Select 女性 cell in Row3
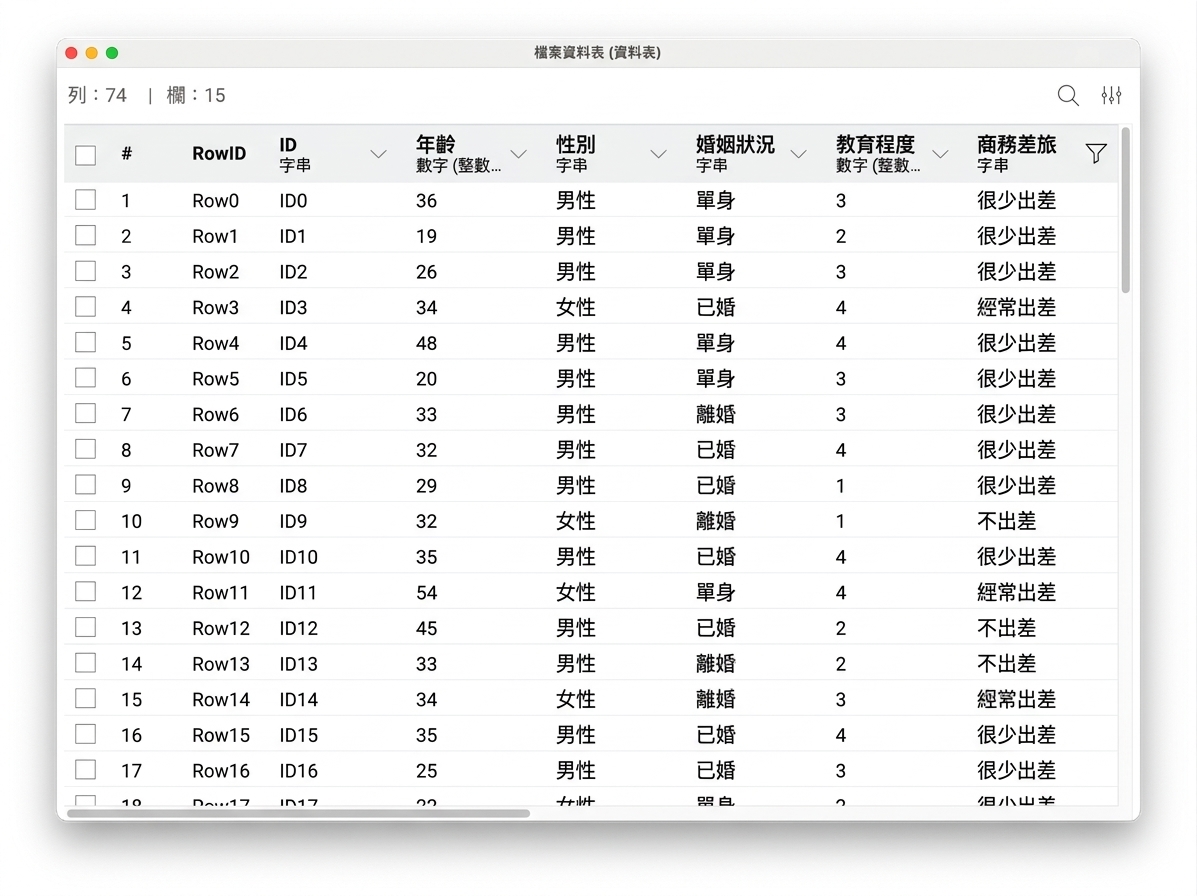The width and height of the screenshot is (1197, 896). point(576,308)
